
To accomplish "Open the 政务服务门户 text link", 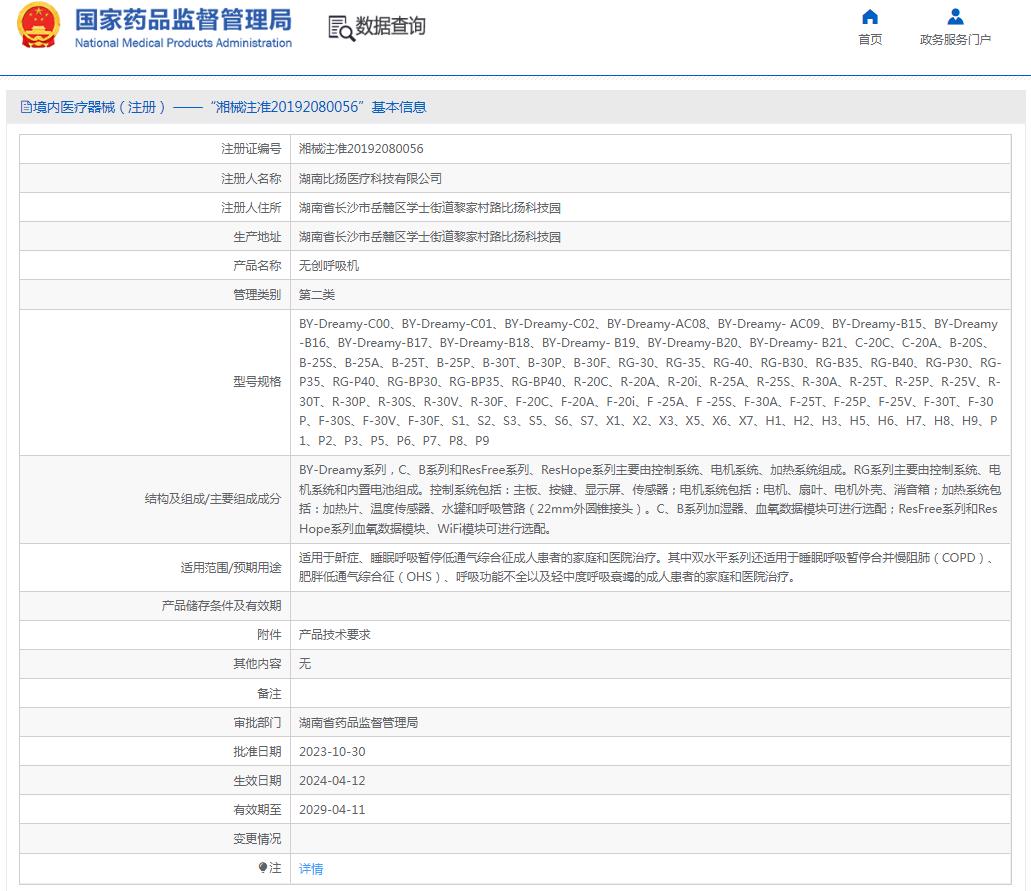I will [955, 40].
